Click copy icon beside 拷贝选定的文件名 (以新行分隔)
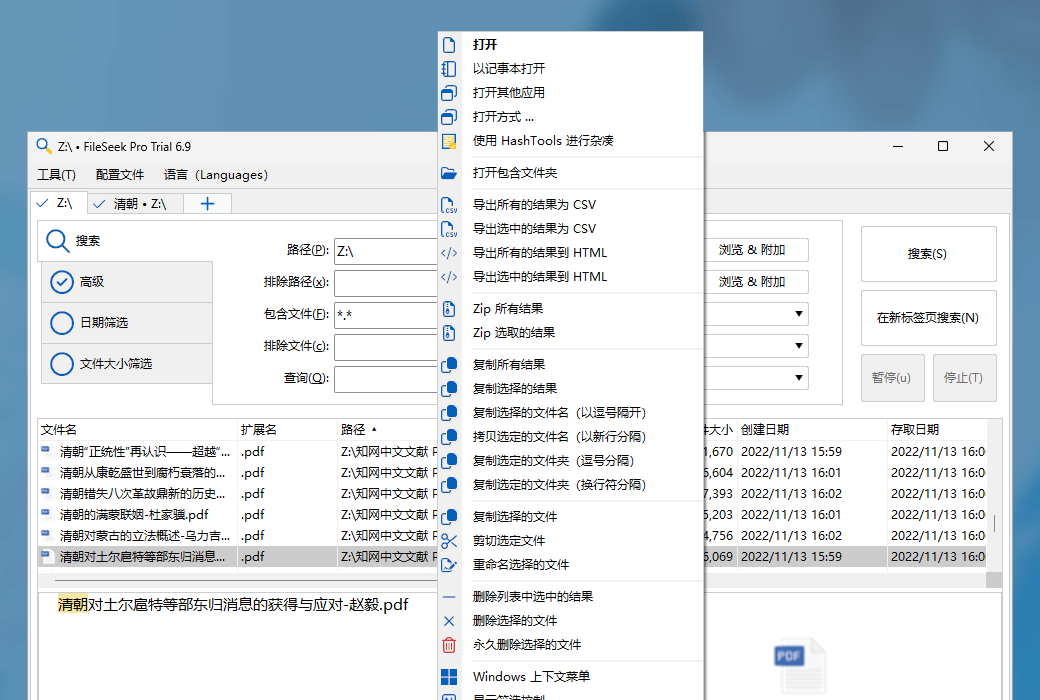The width and height of the screenshot is (1040, 700). (449, 437)
